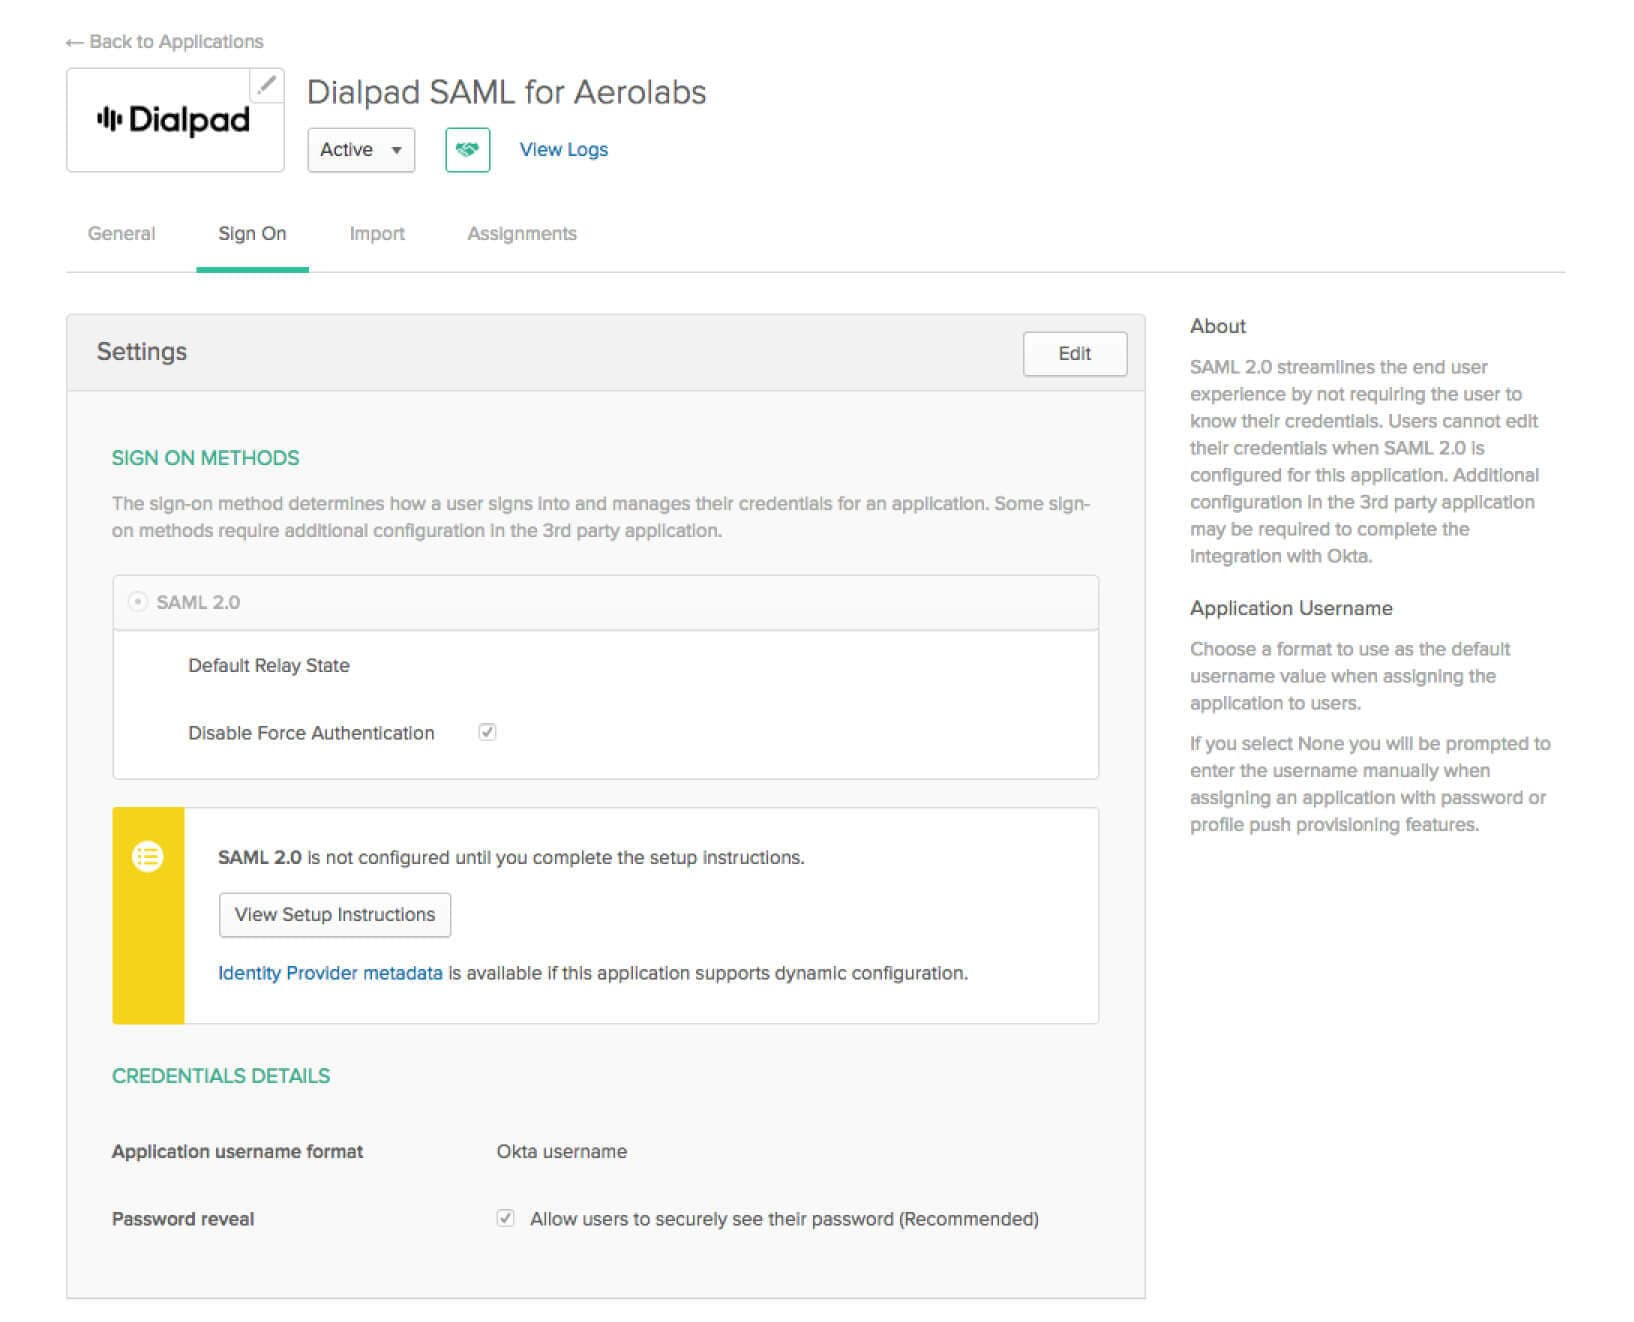The width and height of the screenshot is (1634, 1322).
Task: Go to the Assignments tab
Action: click(x=522, y=234)
